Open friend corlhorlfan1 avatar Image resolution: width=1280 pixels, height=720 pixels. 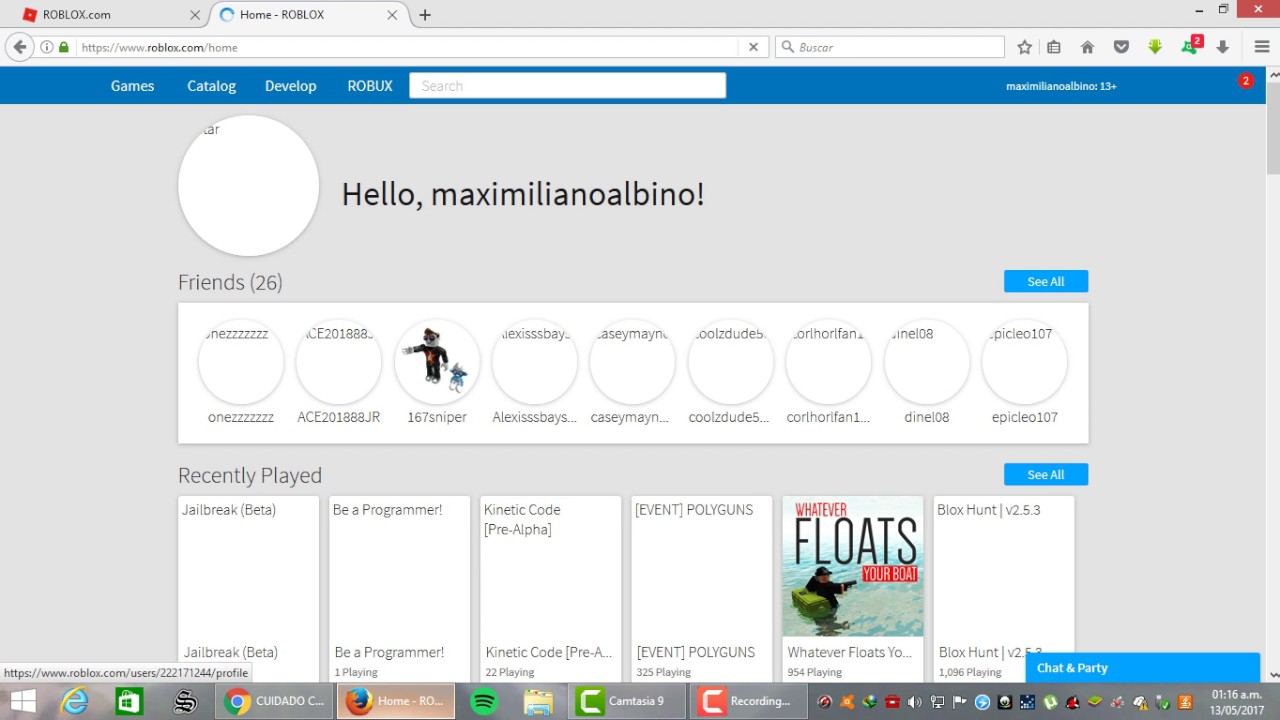pyautogui.click(x=828, y=362)
